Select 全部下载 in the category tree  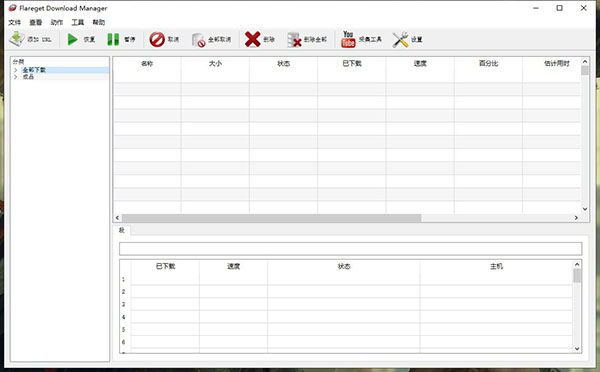pos(34,70)
